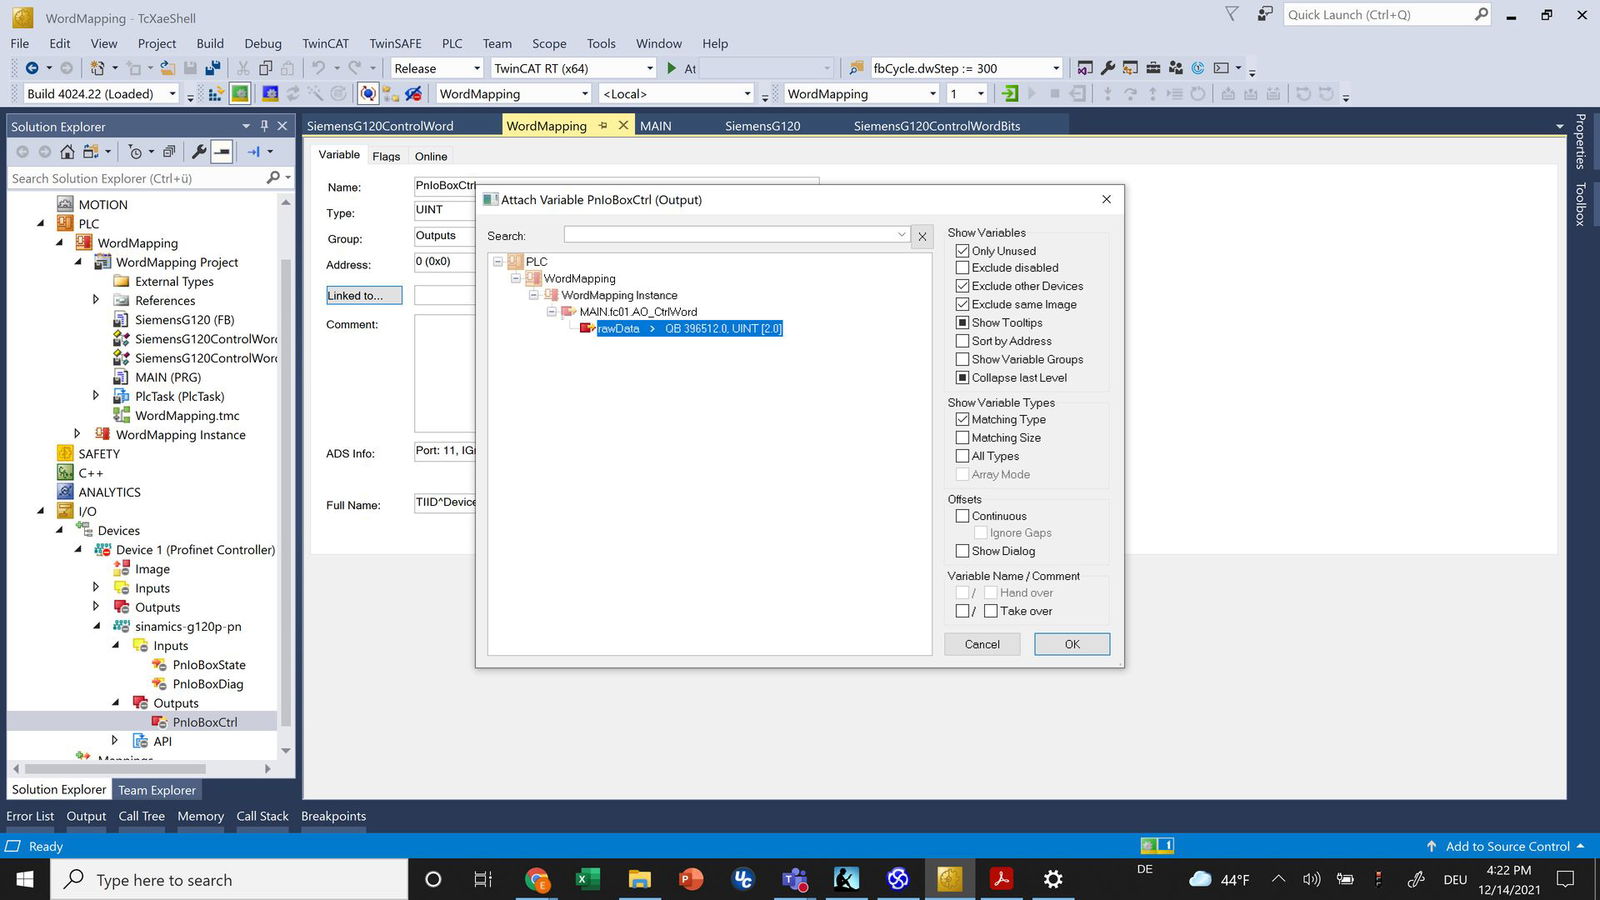
Task: Switch to the SiemensG120ControlWord tab
Action: coord(380,126)
